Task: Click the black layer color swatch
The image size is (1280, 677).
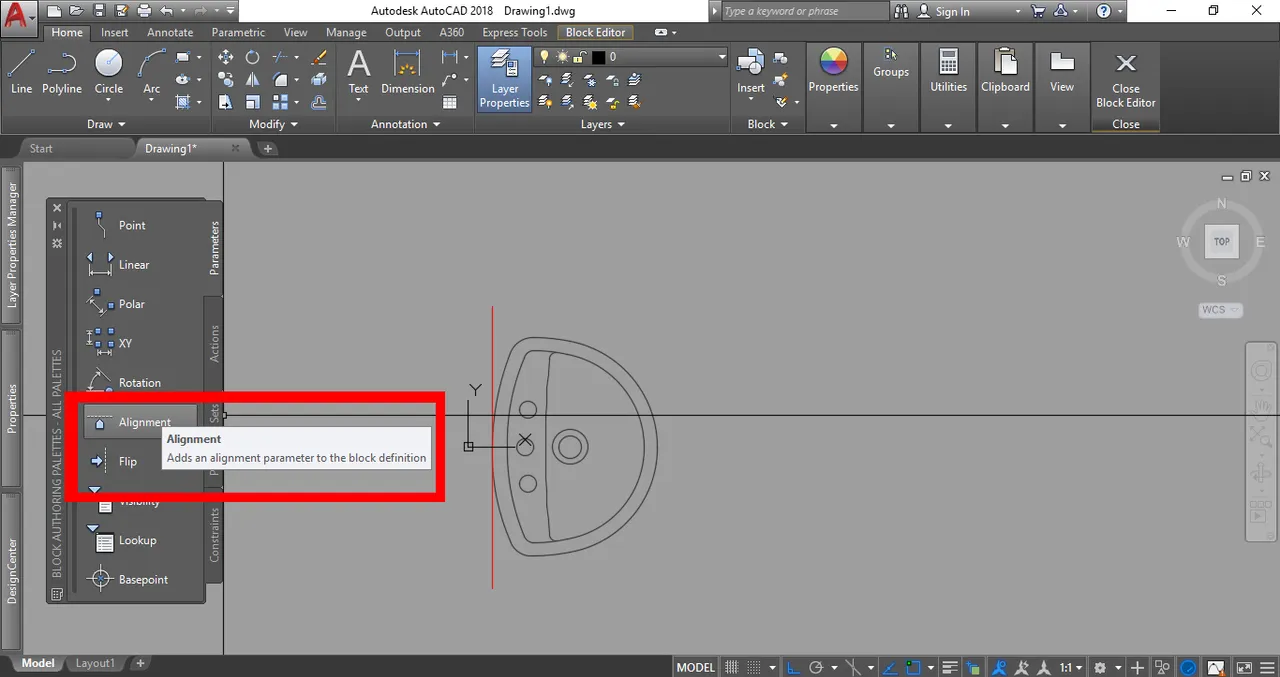Action: click(598, 57)
